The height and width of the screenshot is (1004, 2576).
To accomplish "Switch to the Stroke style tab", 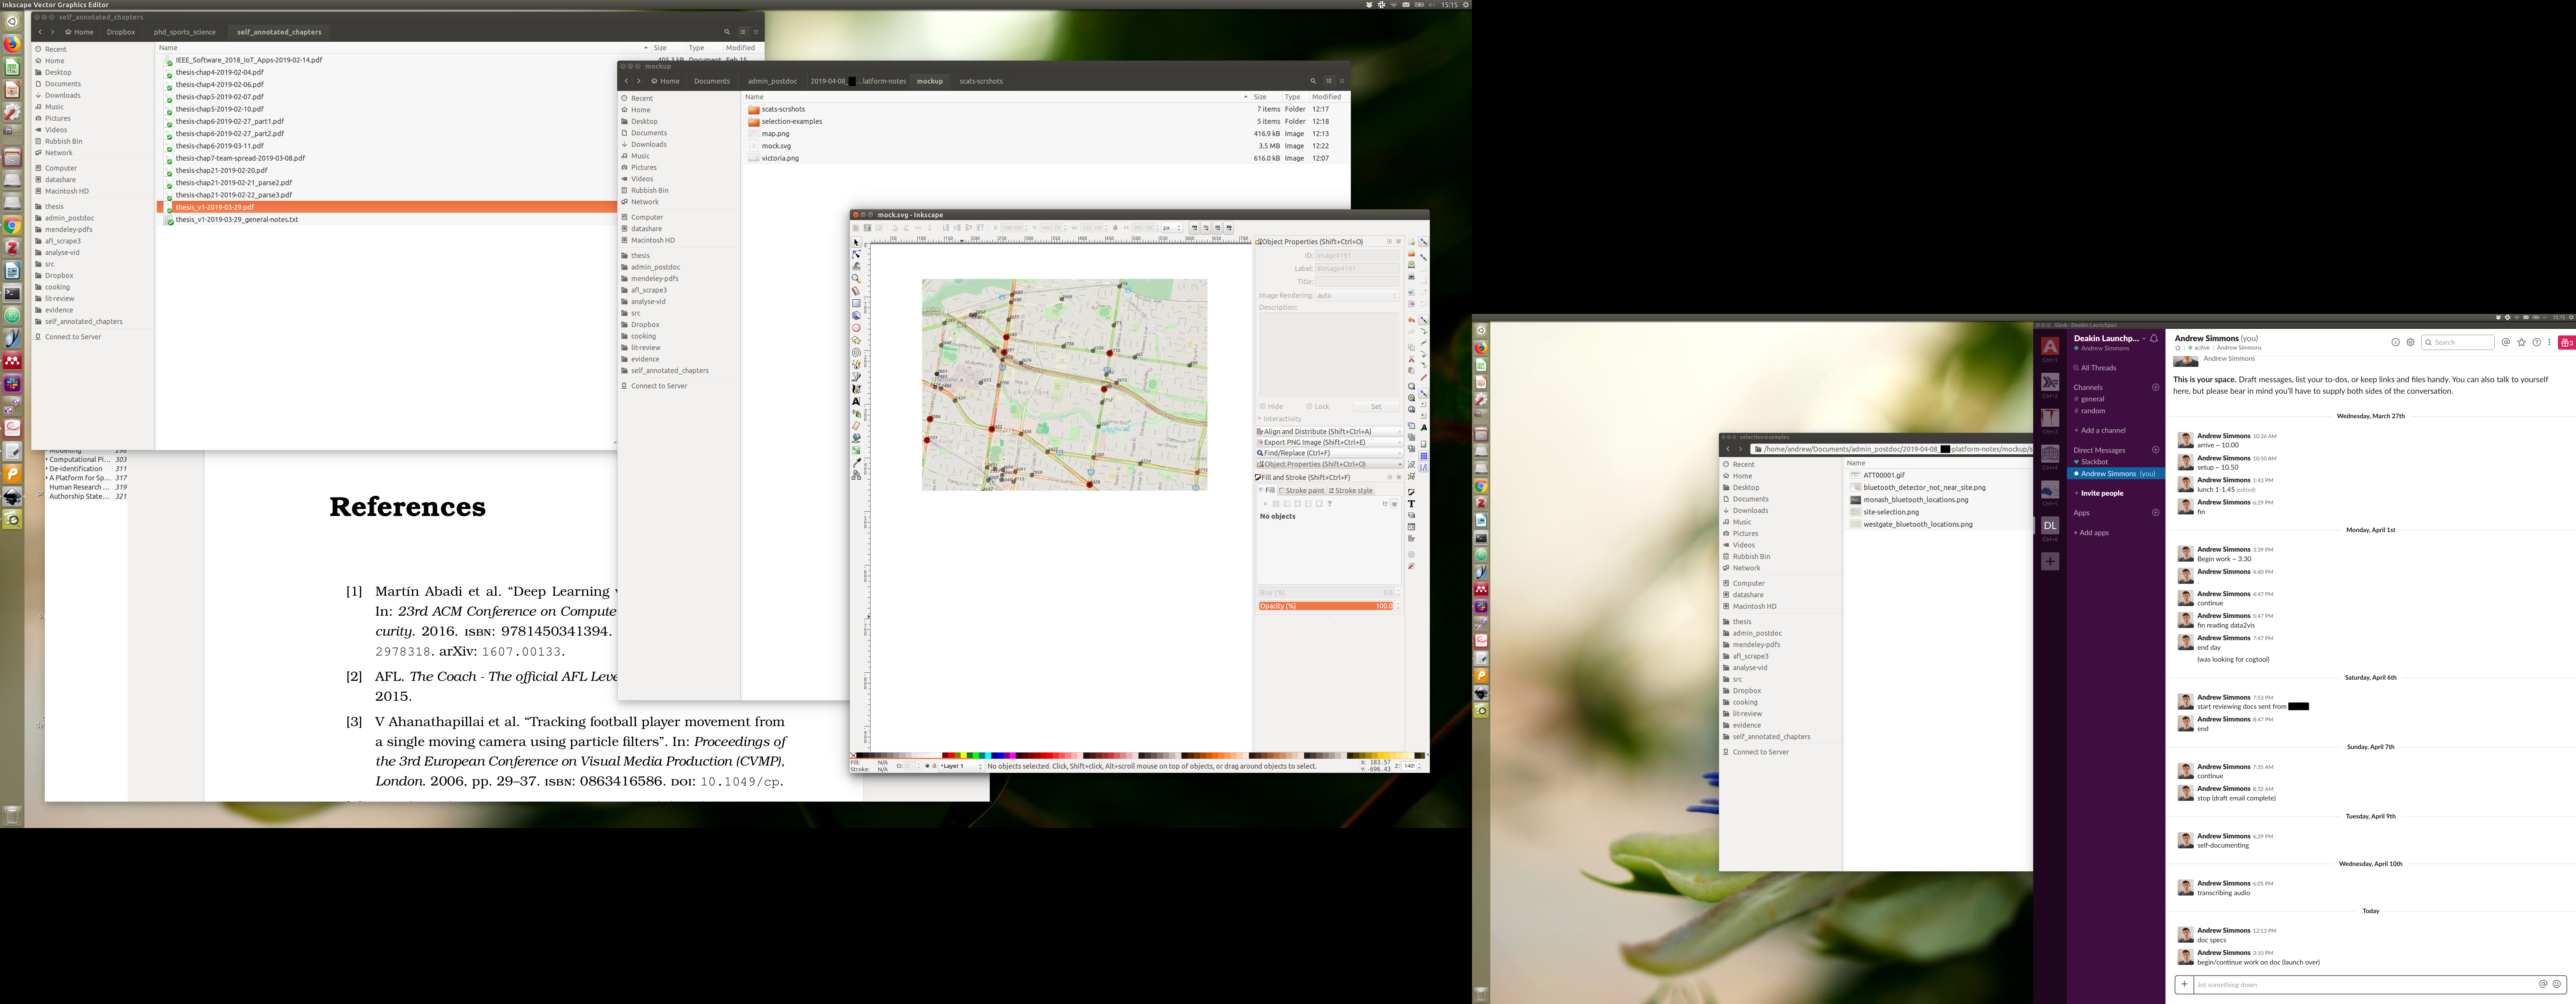I will click(x=1350, y=490).
